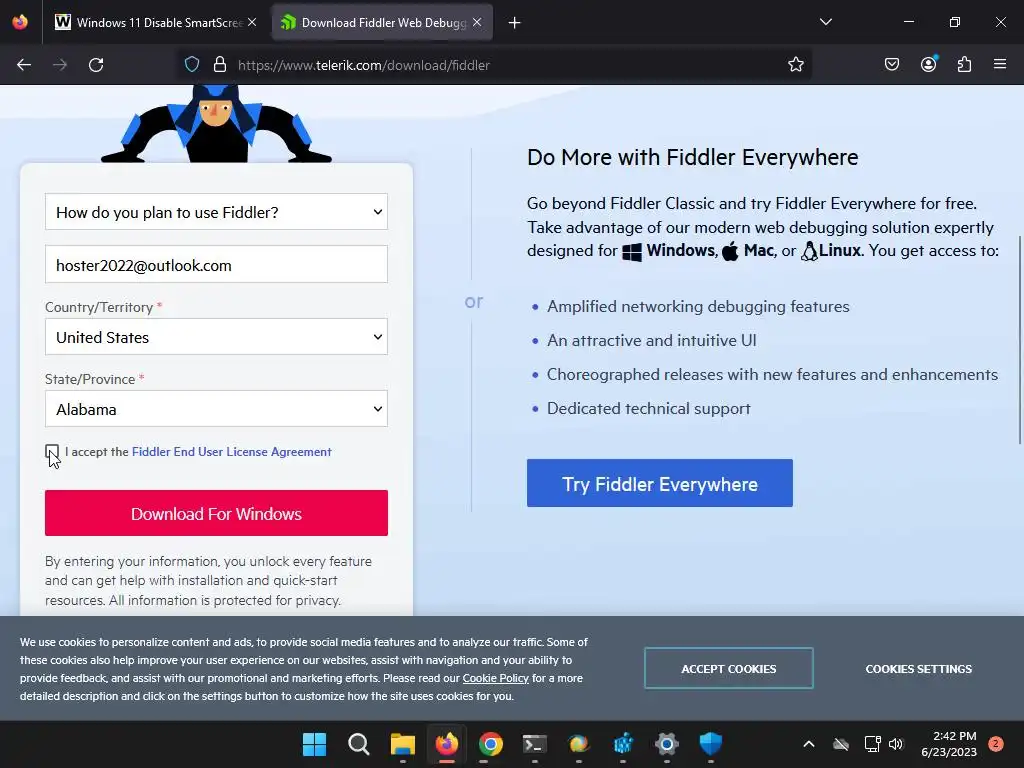Image resolution: width=1024 pixels, height=768 pixels.
Task: Reload the current page
Action: 96,65
